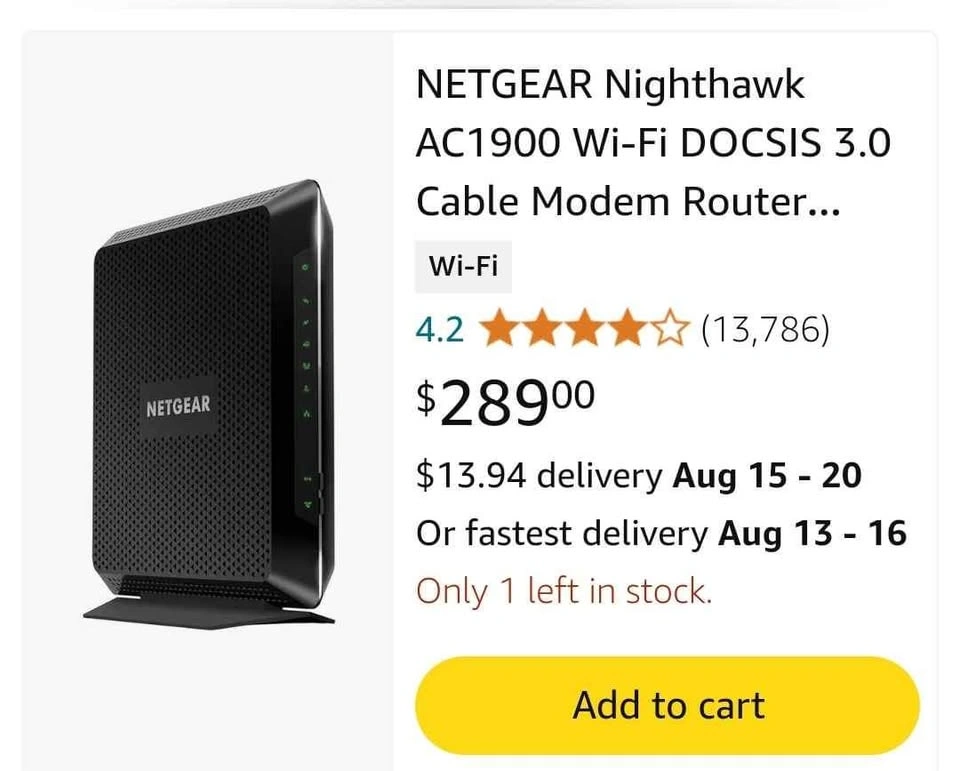Click the Aug 13 - 16 fastest delivery date
960x771 pixels.
coord(812,533)
